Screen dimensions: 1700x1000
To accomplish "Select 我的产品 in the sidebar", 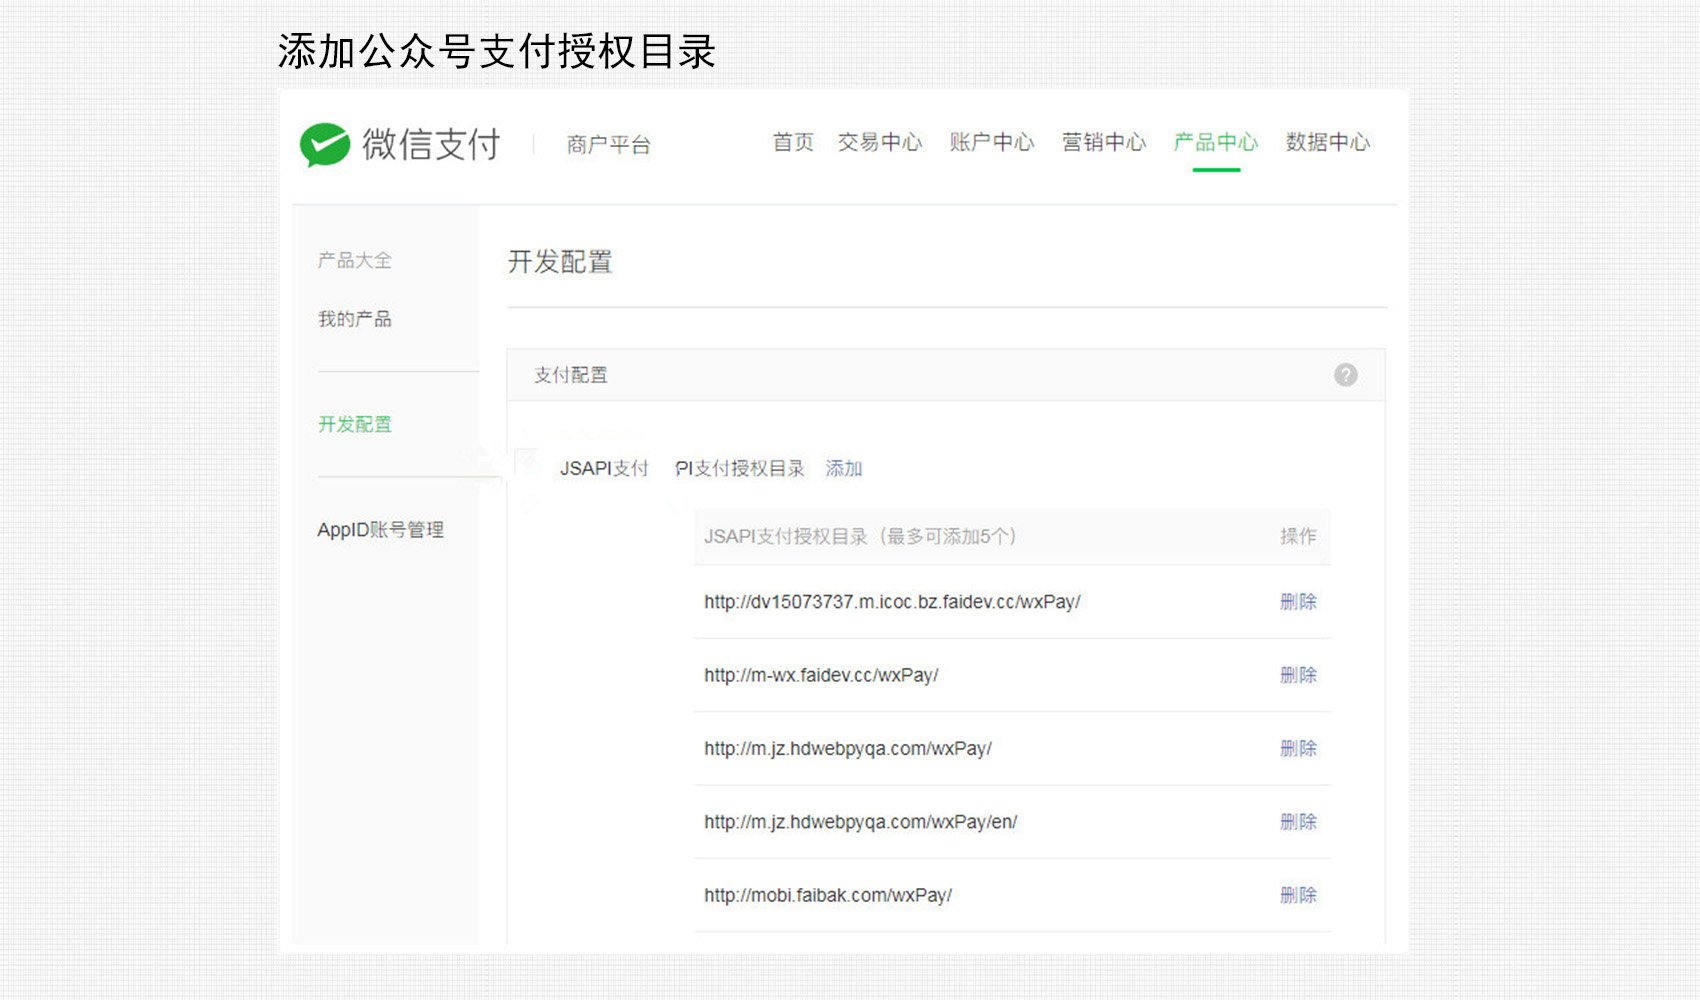I will 355,319.
